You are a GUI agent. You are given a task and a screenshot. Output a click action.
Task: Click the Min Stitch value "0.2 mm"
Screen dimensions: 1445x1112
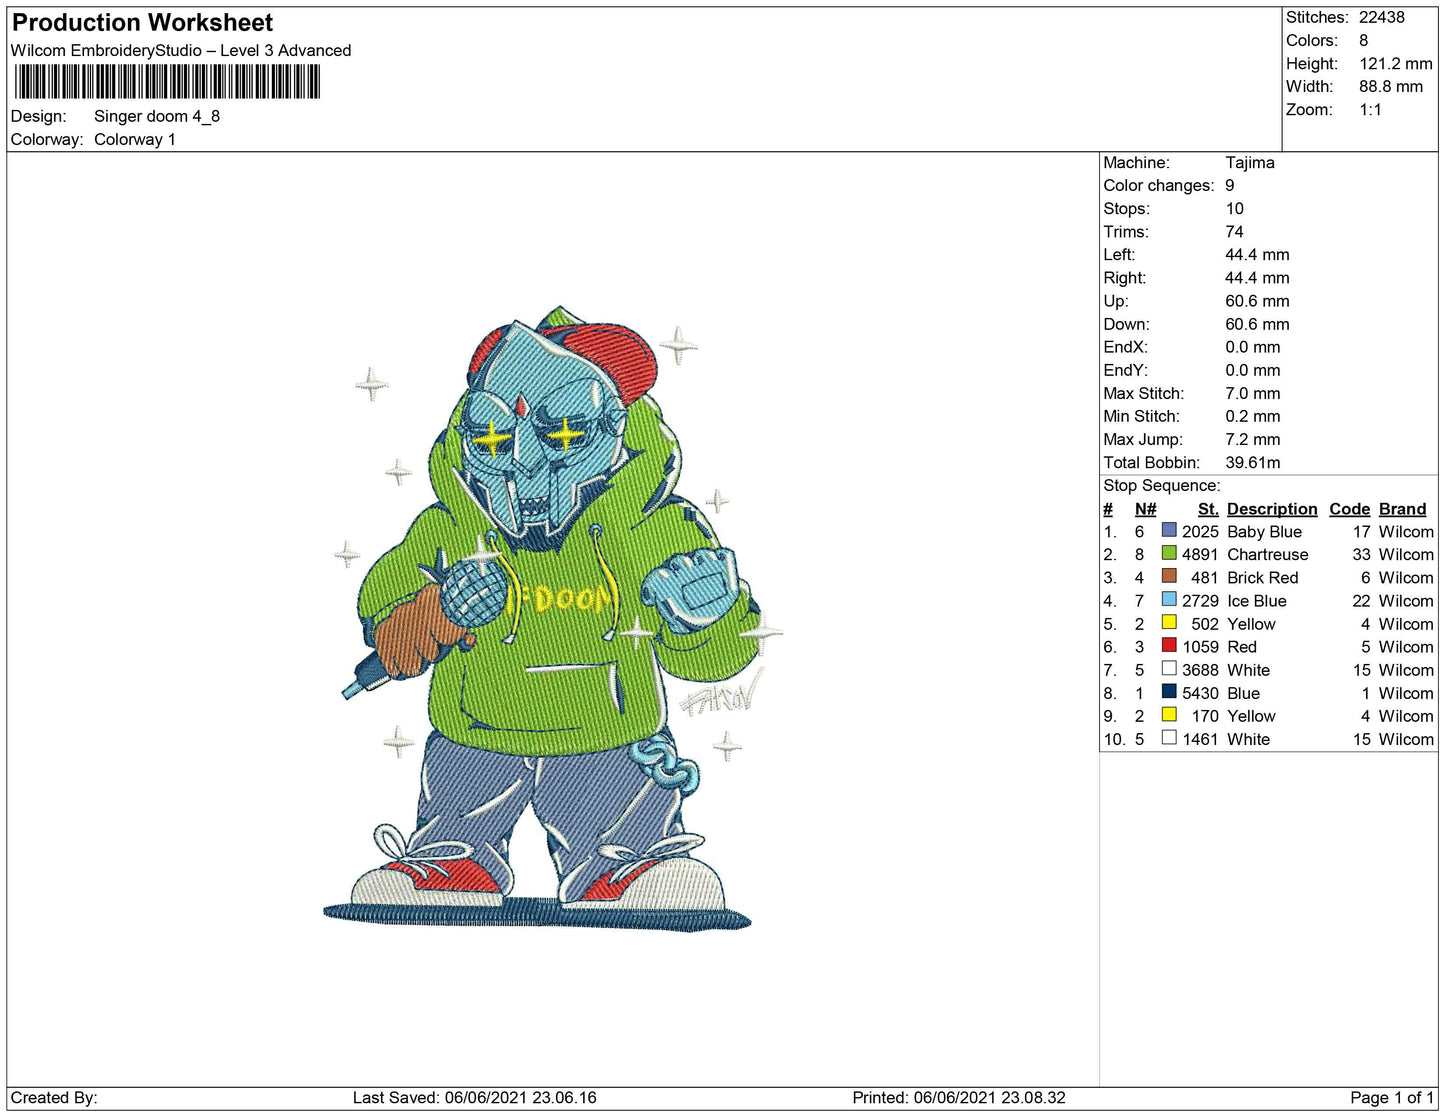(x=1253, y=416)
